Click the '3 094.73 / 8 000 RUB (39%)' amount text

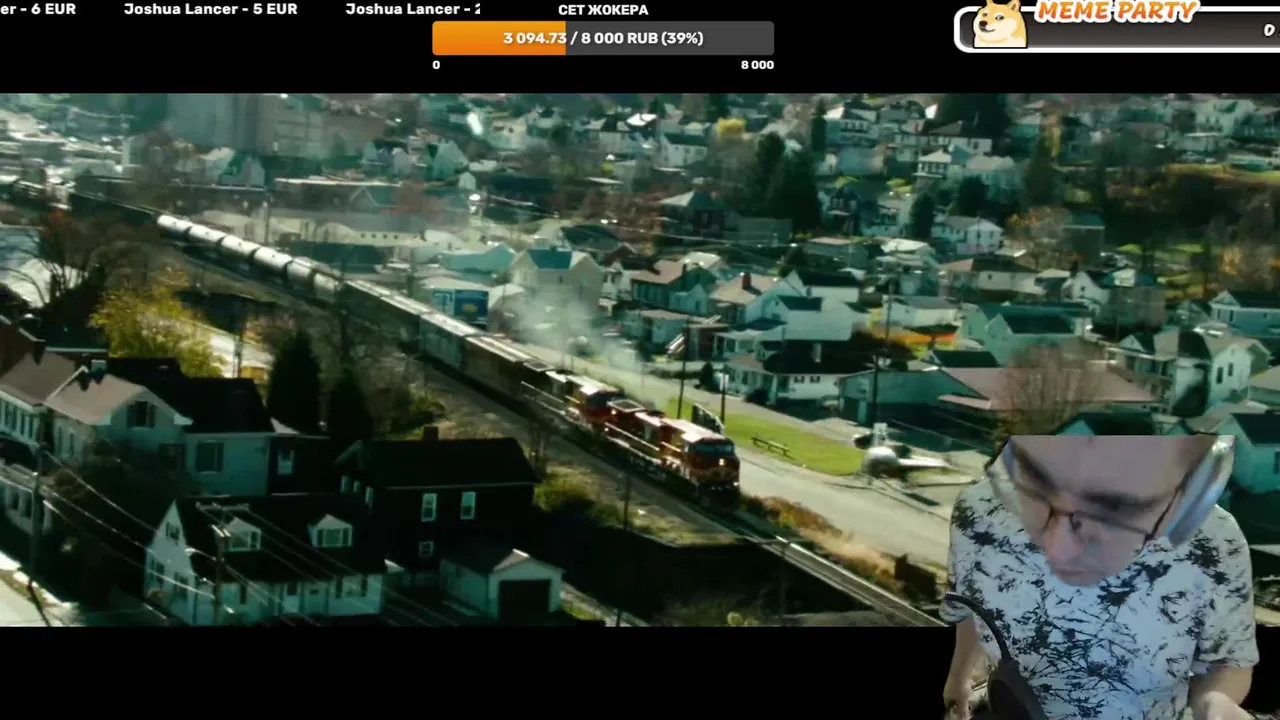coord(603,38)
